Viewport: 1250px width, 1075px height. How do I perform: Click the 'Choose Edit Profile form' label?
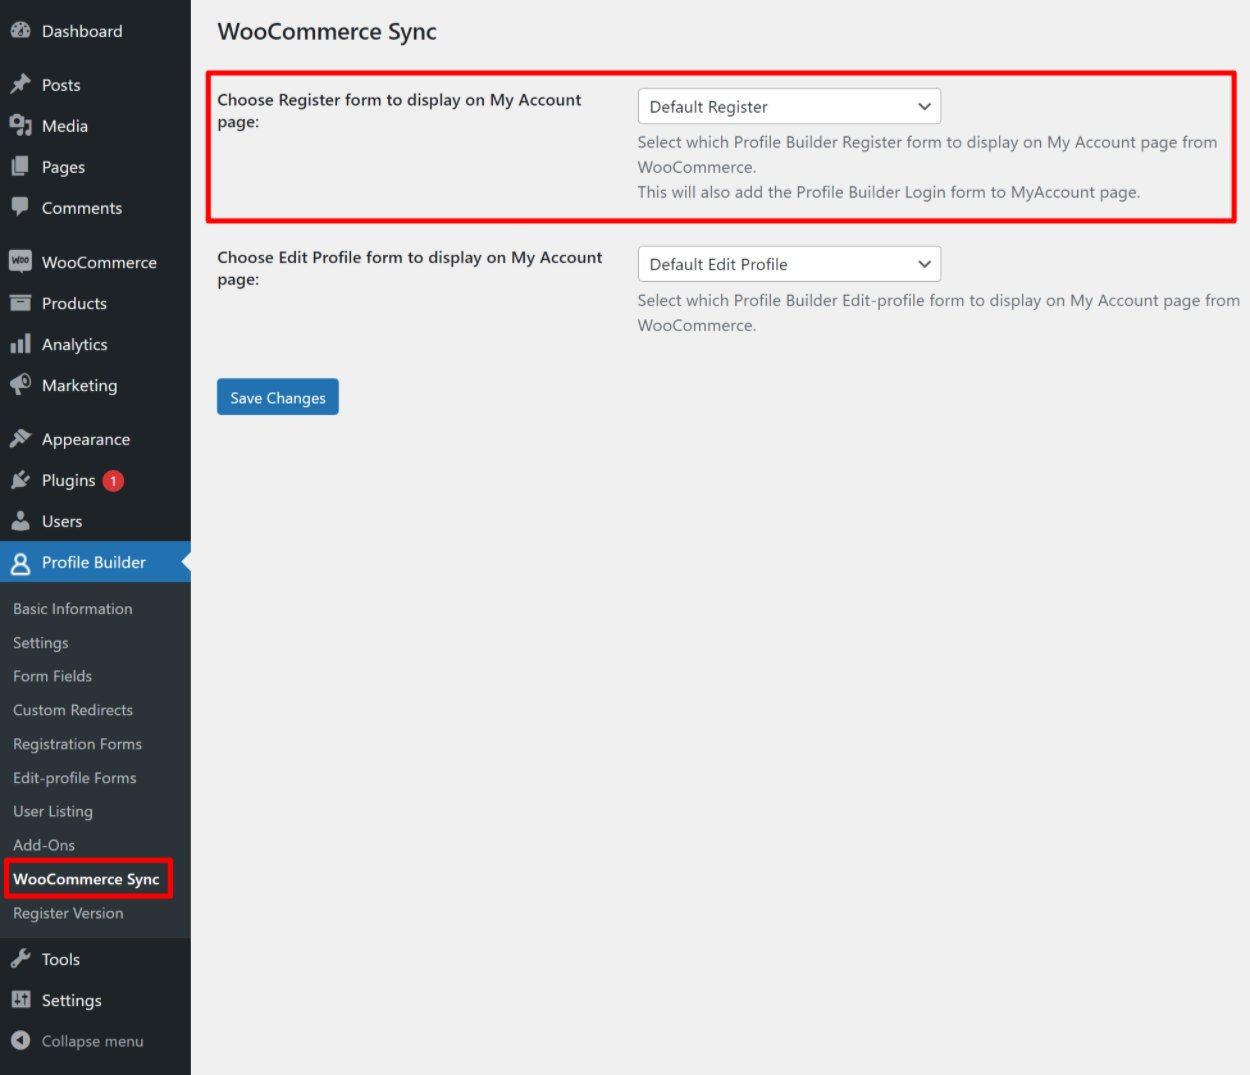410,268
